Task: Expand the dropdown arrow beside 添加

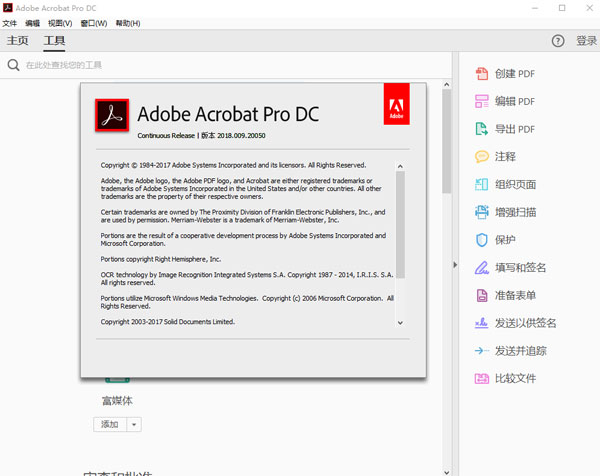Action: (134, 424)
